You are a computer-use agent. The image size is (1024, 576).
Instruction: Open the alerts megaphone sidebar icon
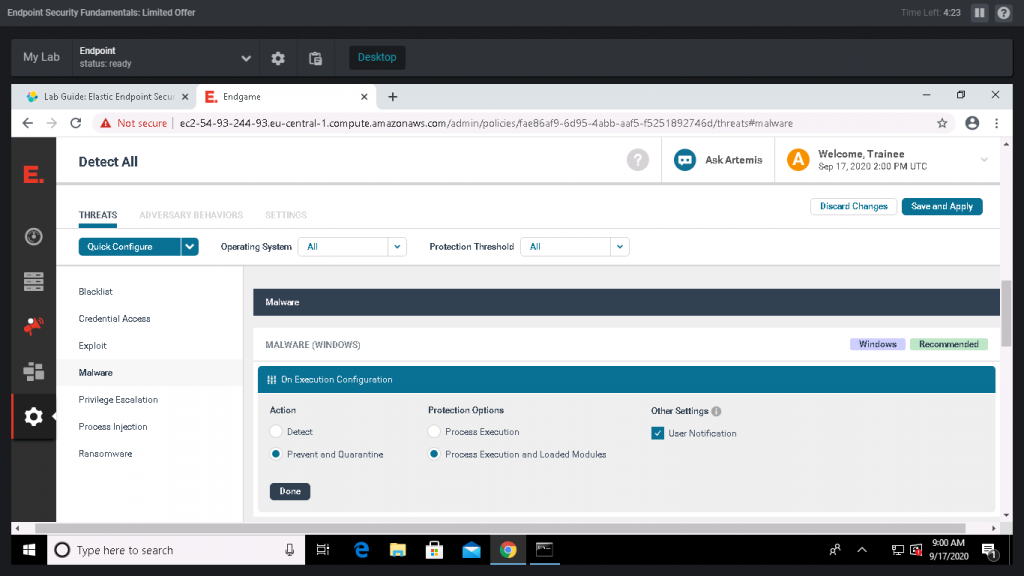click(33, 325)
